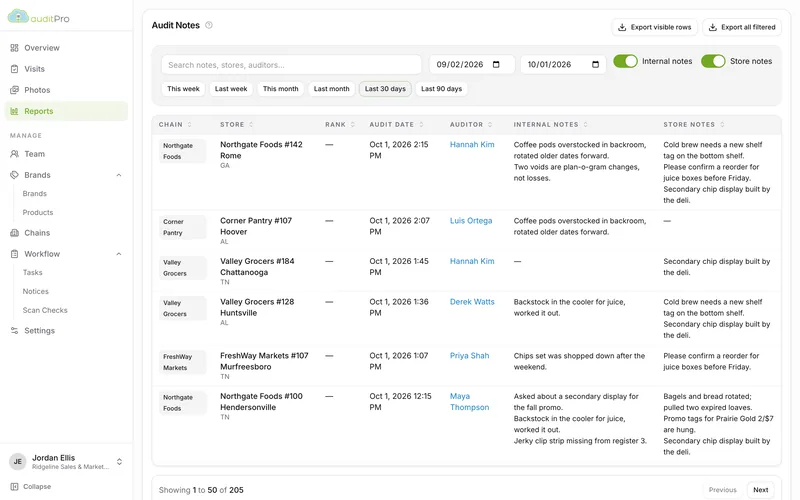Click the Settings sliders icon
This screenshot has height=500, width=800.
pos(14,331)
